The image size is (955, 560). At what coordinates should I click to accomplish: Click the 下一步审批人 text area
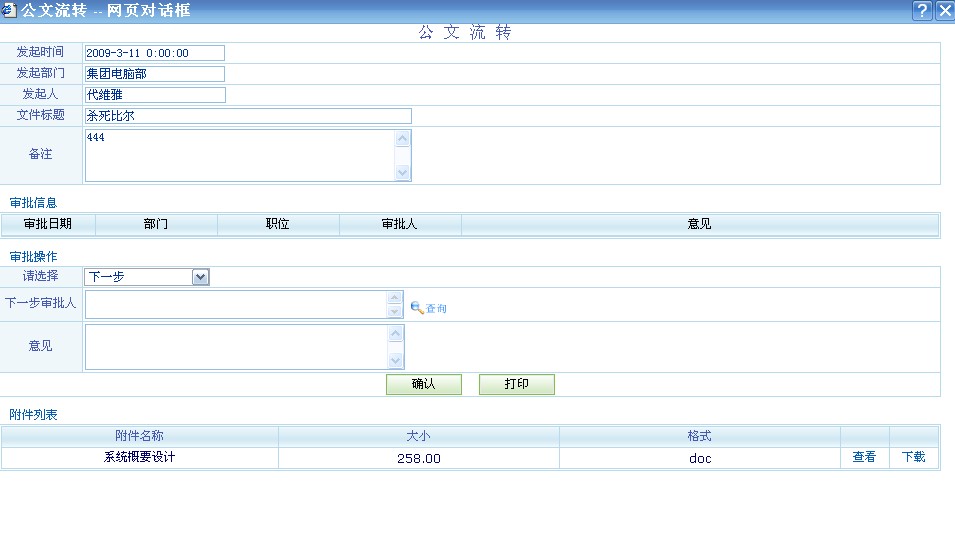click(x=236, y=305)
